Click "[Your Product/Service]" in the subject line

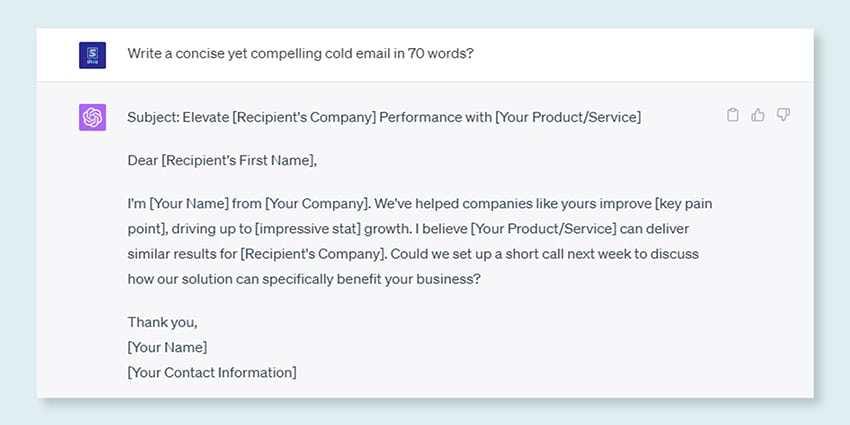point(568,117)
